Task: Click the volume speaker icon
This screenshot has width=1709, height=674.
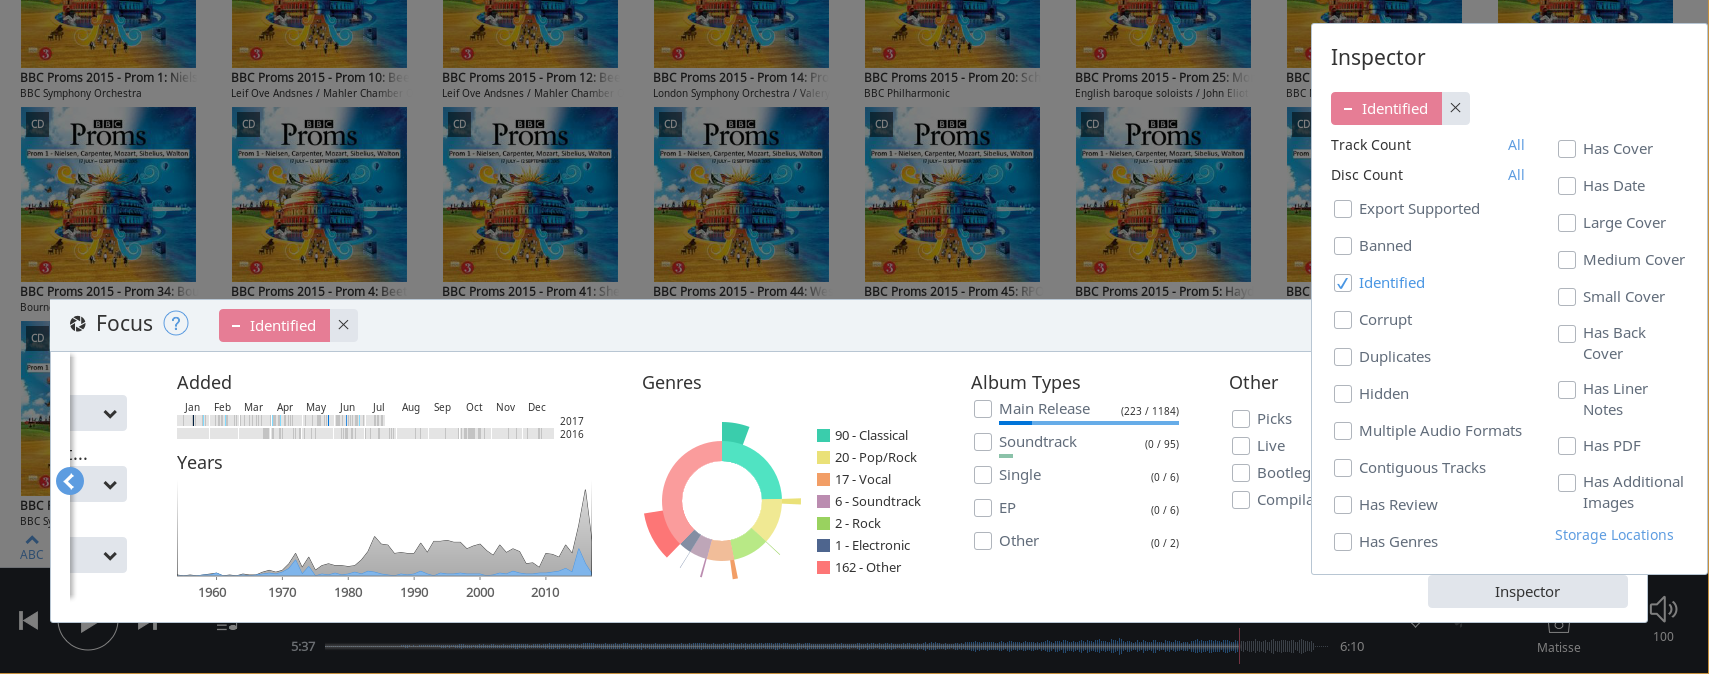Action: coord(1662,609)
